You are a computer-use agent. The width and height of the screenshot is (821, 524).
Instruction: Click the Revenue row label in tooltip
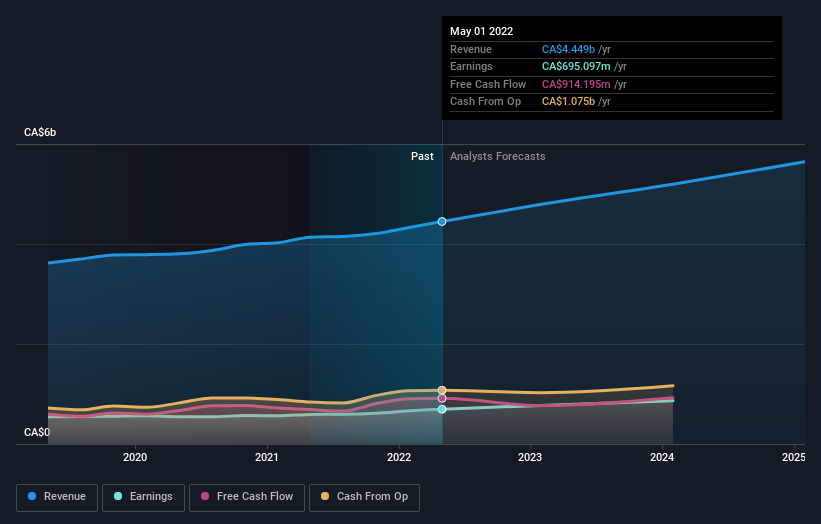pos(471,49)
